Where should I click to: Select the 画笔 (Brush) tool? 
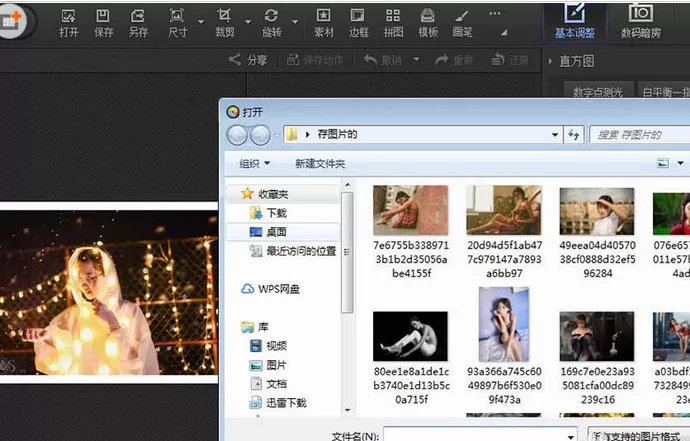[x=462, y=23]
